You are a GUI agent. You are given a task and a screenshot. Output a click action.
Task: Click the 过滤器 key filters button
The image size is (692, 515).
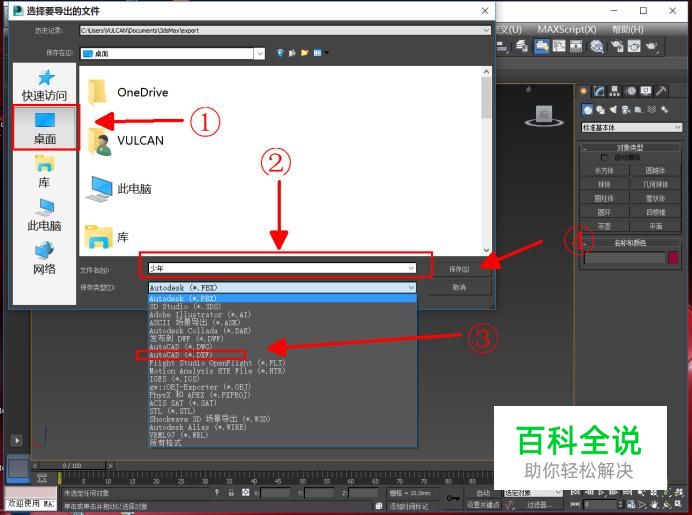click(x=539, y=504)
